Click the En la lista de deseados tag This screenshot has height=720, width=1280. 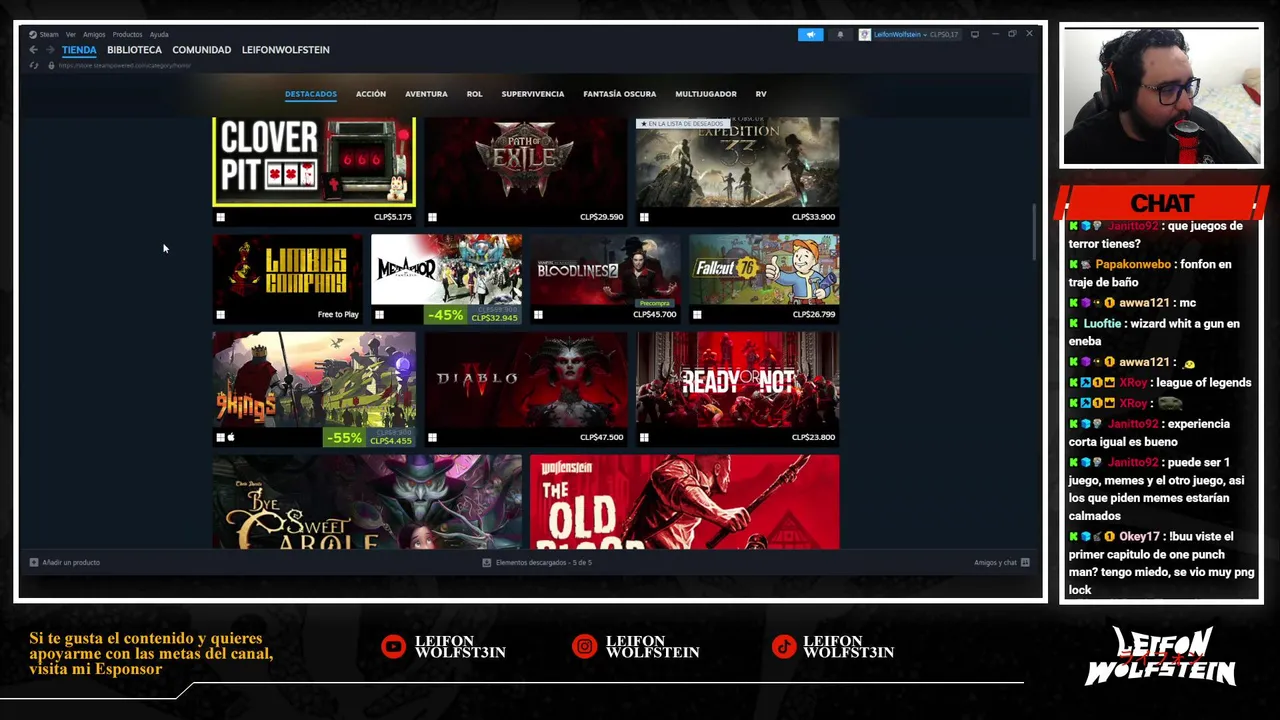681,123
